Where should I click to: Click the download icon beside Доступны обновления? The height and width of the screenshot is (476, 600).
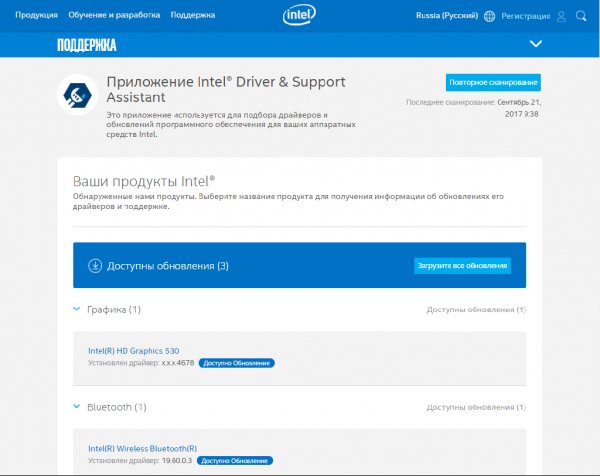pyautogui.click(x=95, y=266)
